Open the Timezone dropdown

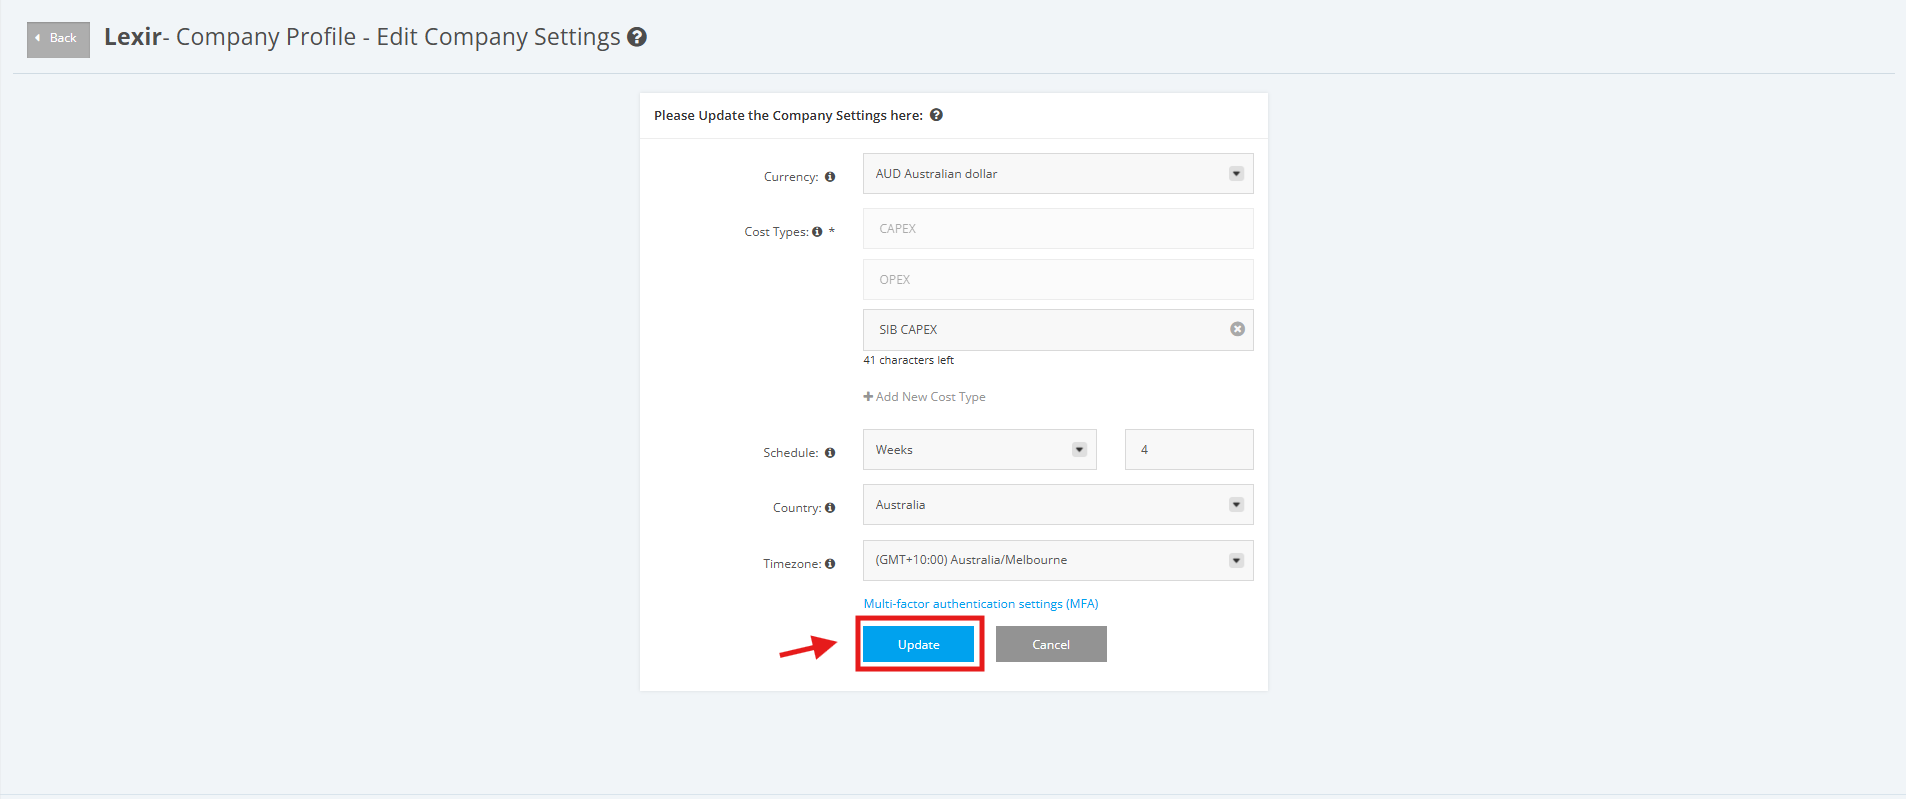pyautogui.click(x=1058, y=560)
